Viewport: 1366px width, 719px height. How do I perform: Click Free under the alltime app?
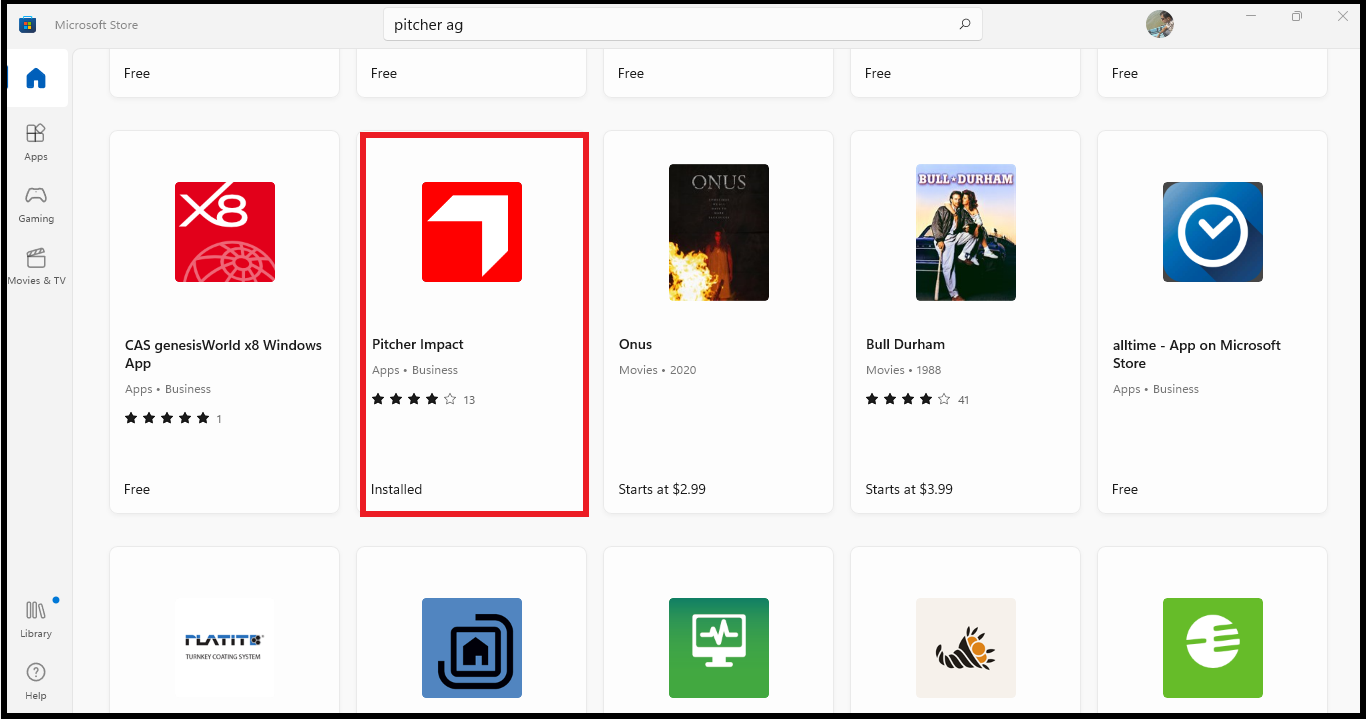coord(1124,489)
